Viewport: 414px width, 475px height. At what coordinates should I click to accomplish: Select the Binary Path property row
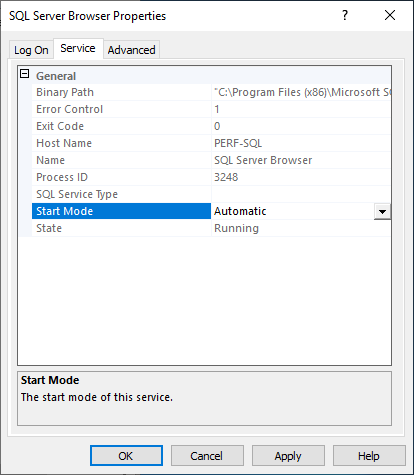tap(211, 92)
